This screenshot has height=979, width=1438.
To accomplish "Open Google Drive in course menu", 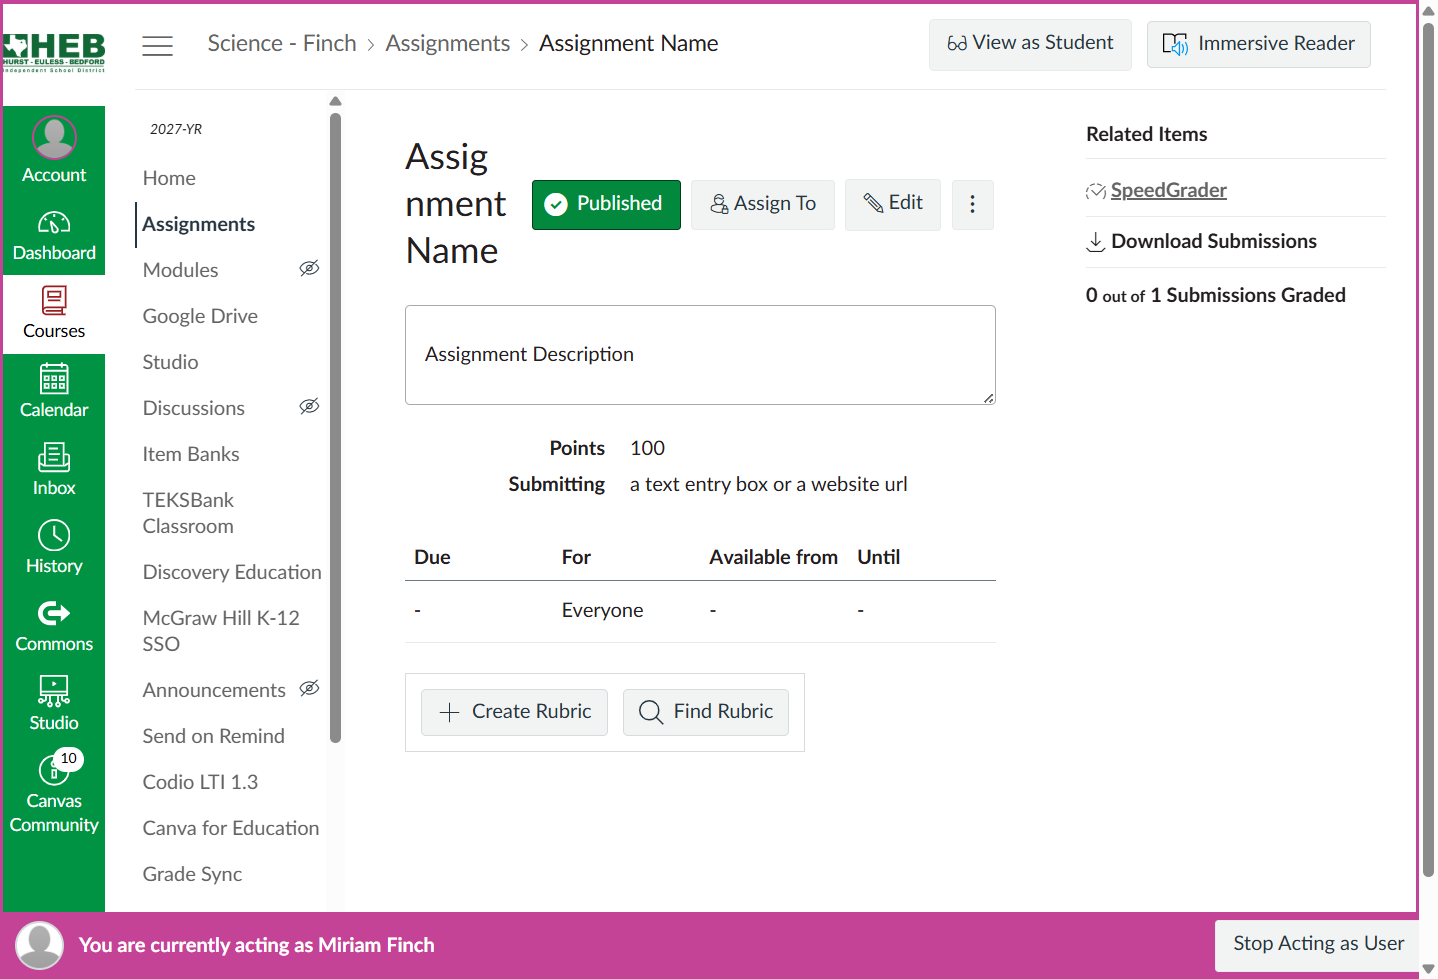I will (200, 316).
